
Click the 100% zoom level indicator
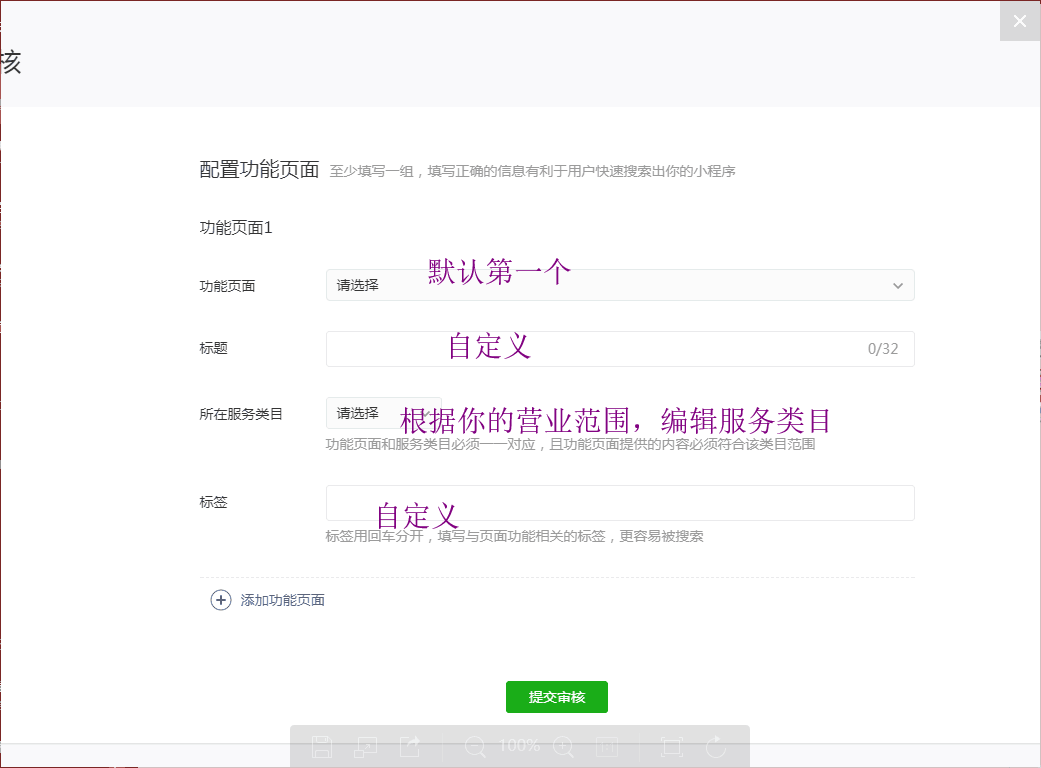(x=519, y=746)
